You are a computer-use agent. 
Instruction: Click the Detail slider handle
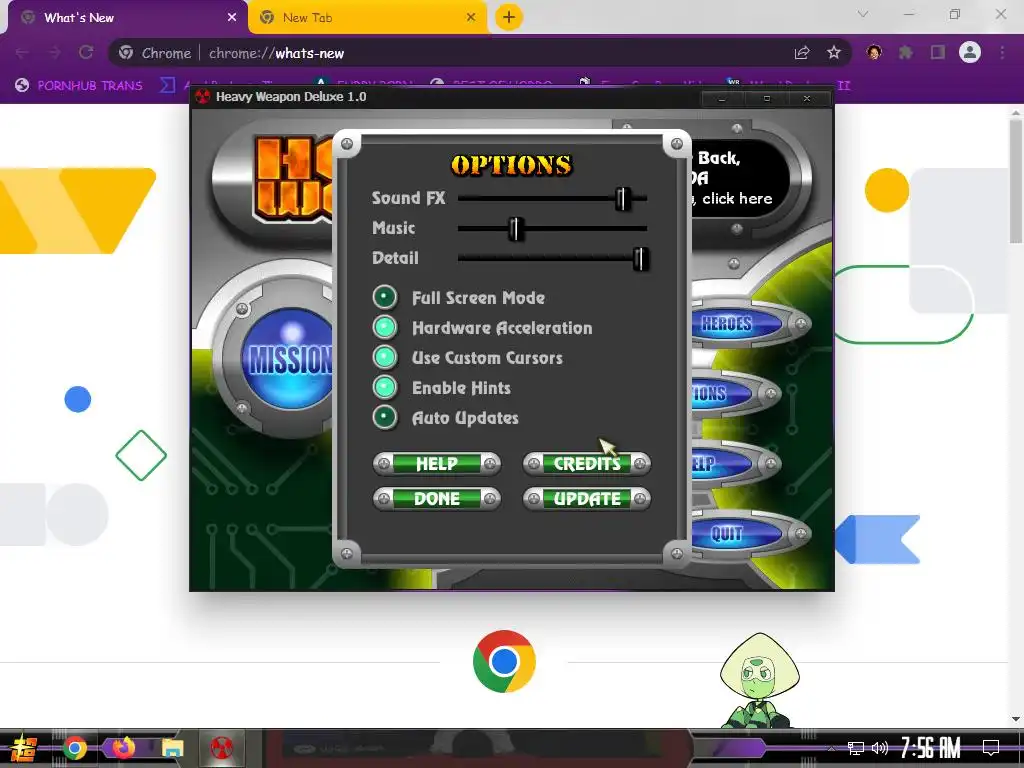(641, 259)
